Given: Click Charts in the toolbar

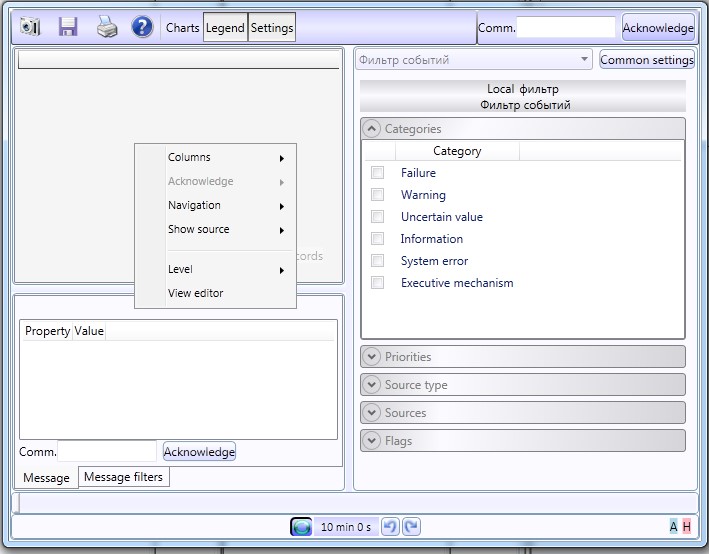Looking at the screenshot, I should [x=182, y=28].
